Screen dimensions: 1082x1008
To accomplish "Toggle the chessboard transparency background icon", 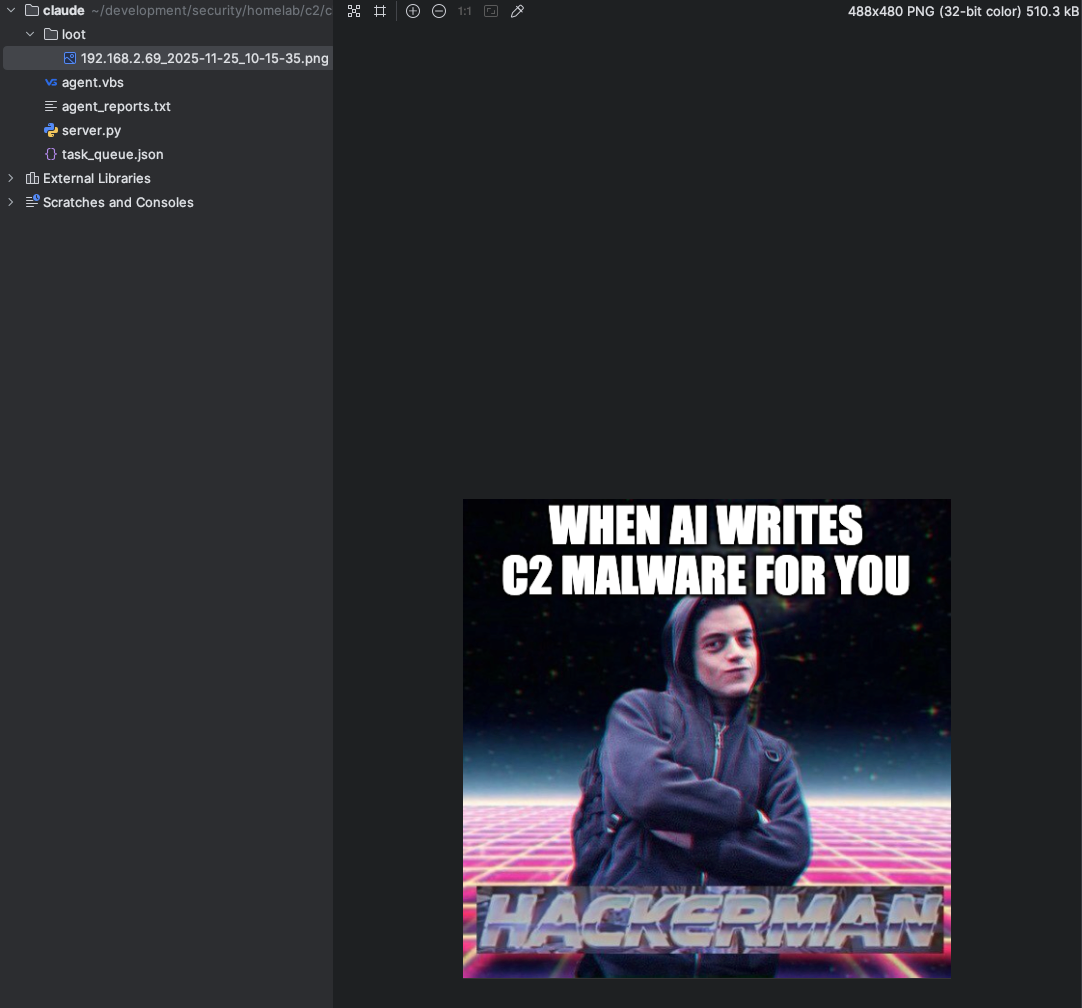I will click(x=354, y=11).
